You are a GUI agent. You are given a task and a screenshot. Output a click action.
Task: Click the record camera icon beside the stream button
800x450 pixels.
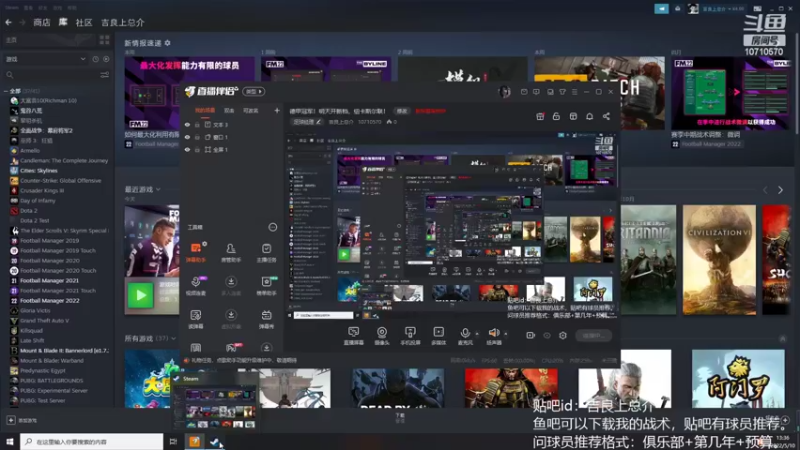[531, 335]
